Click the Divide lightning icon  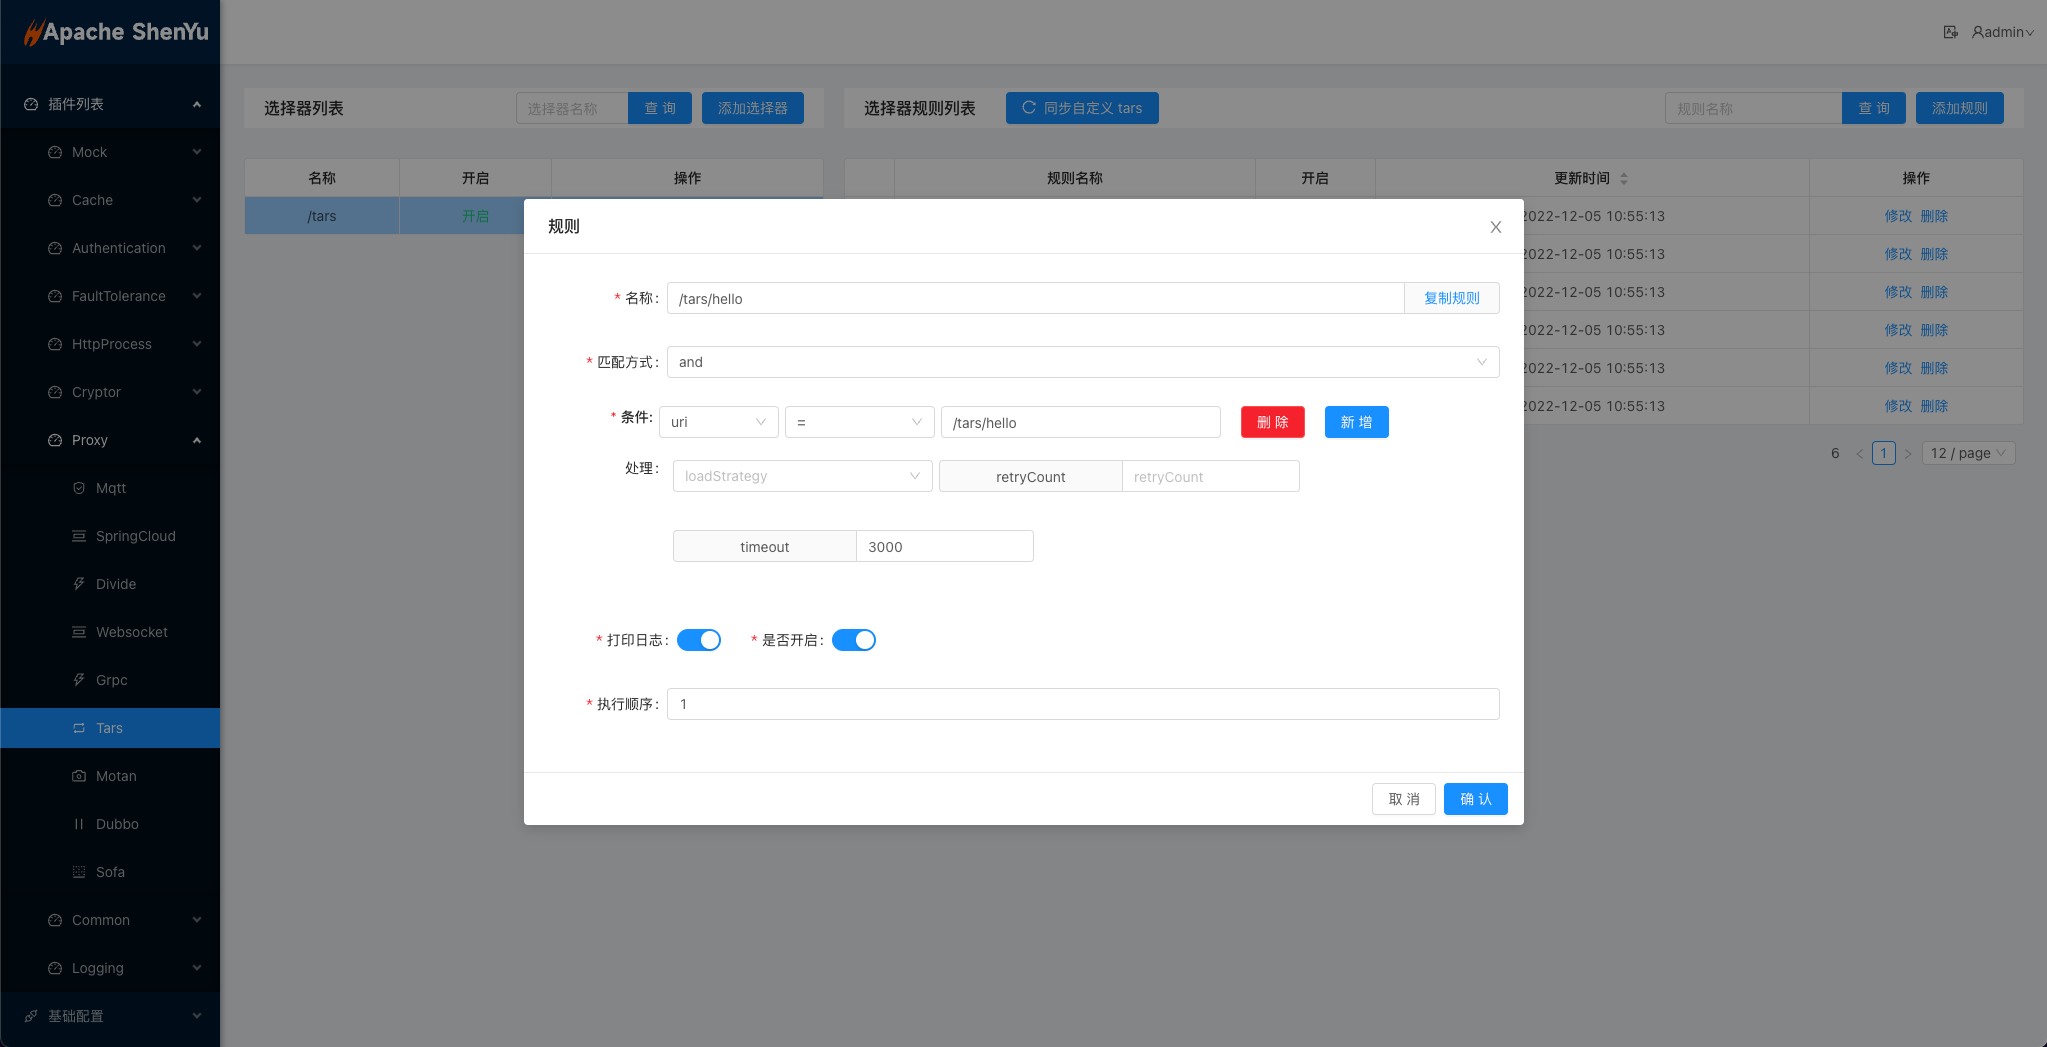(79, 584)
